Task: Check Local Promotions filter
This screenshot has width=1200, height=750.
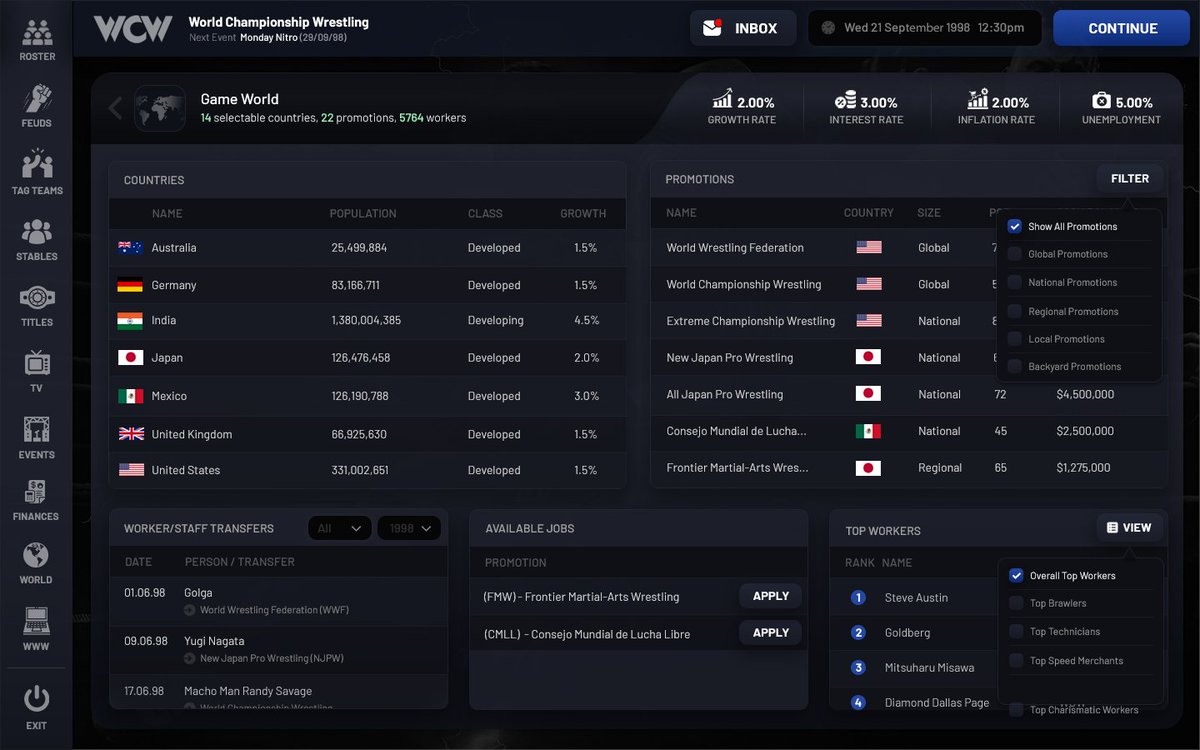Action: point(1015,339)
